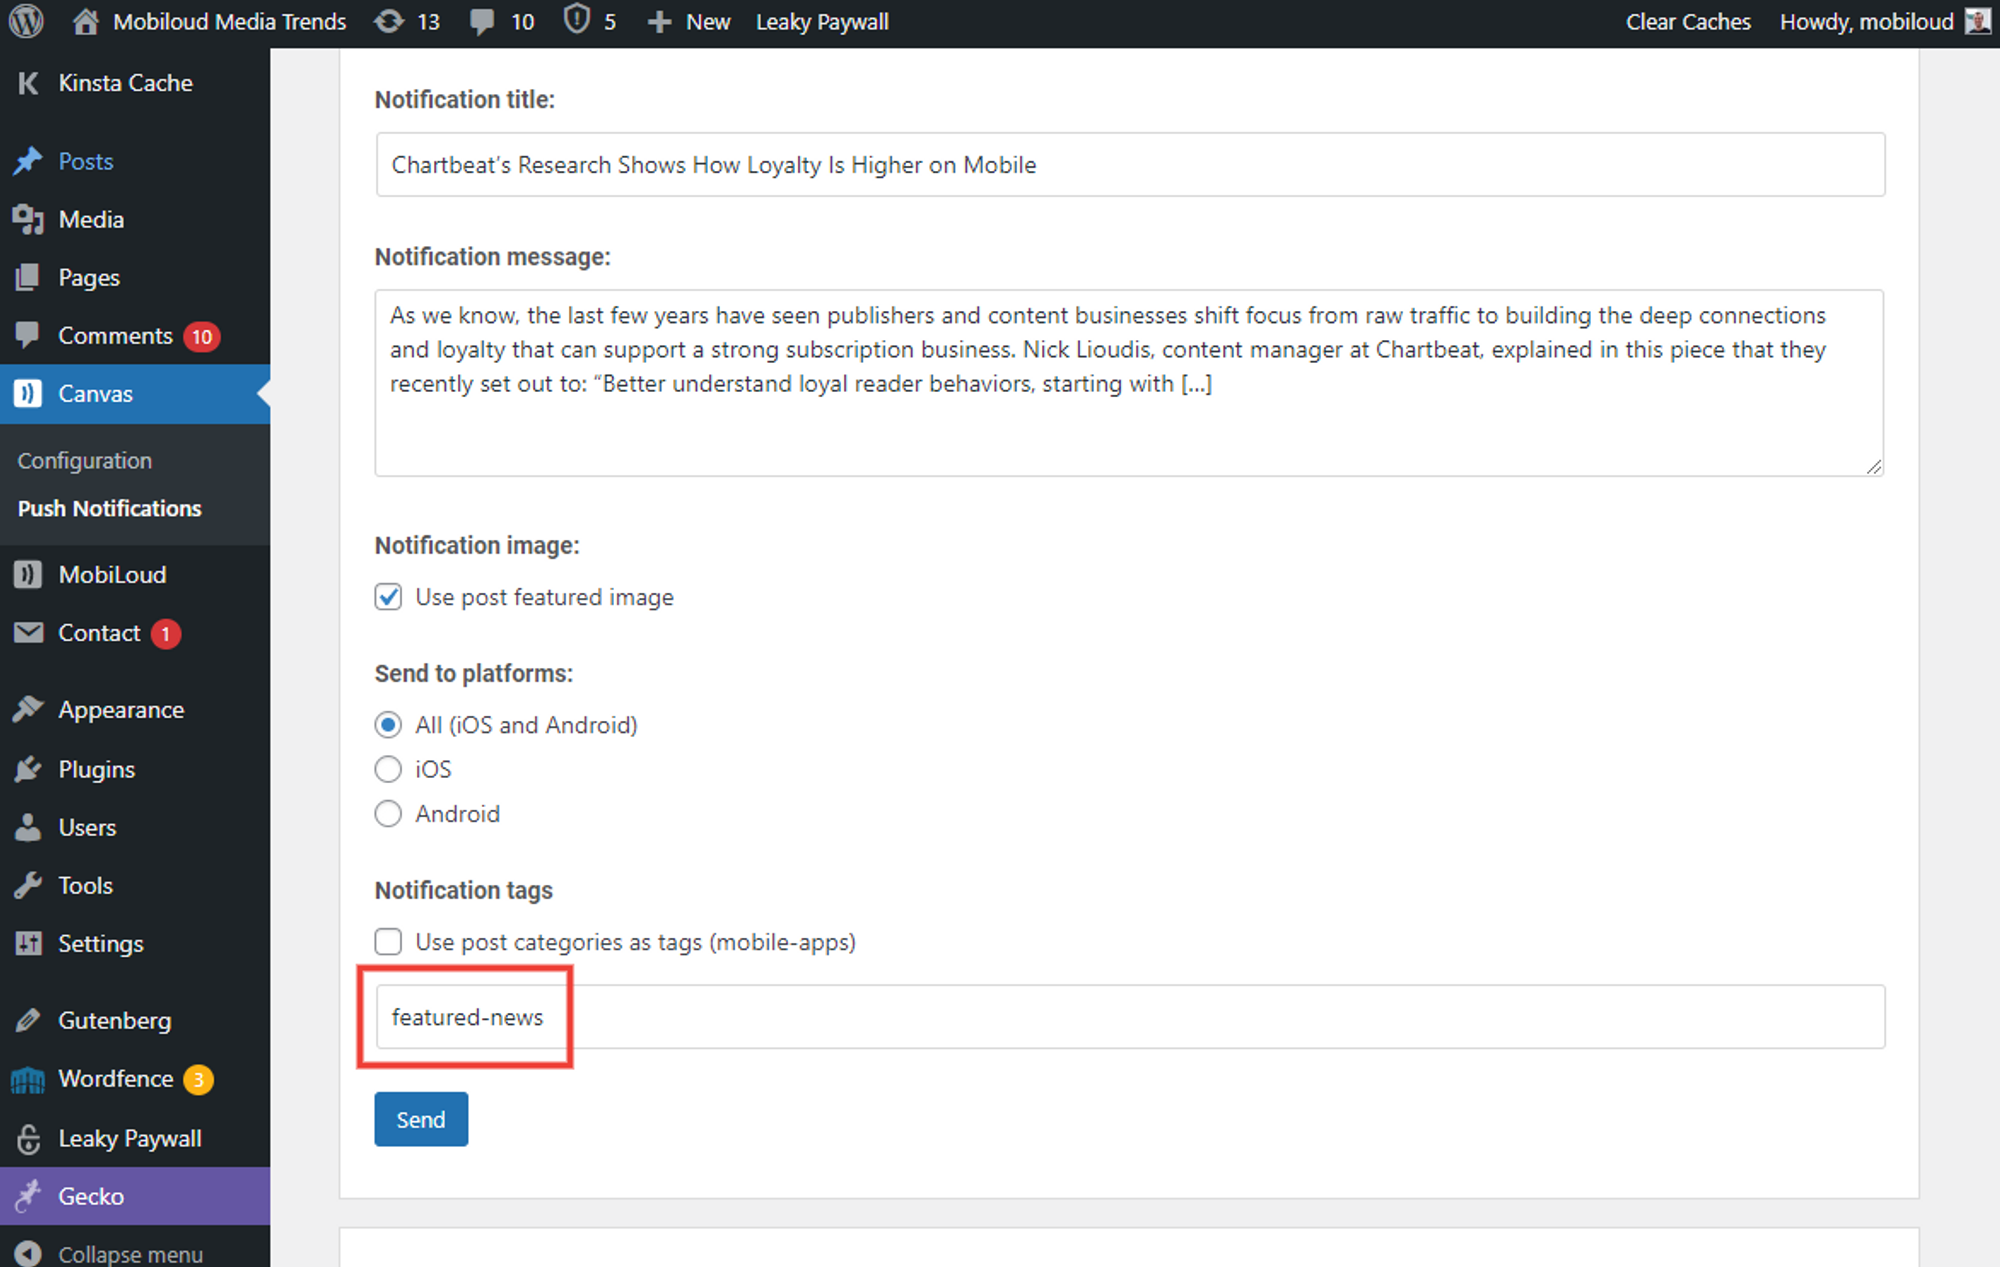
Task: Click the Comments badge showing 10
Action: (202, 337)
